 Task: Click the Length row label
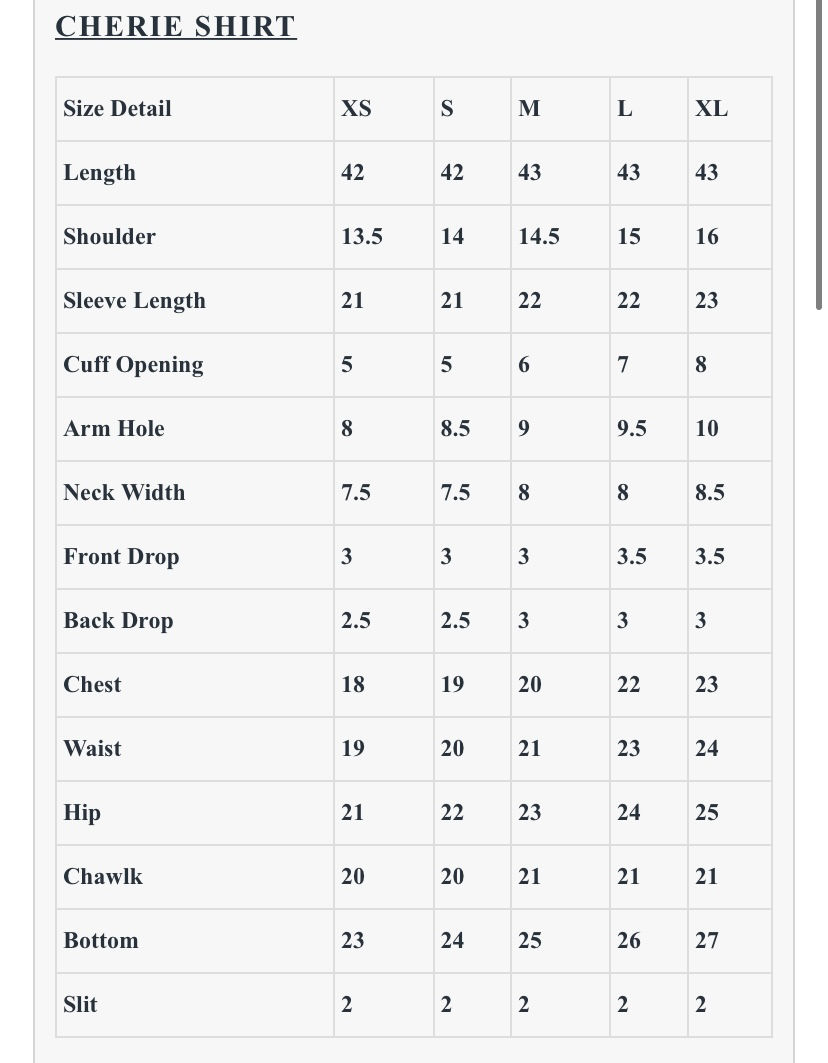[99, 173]
